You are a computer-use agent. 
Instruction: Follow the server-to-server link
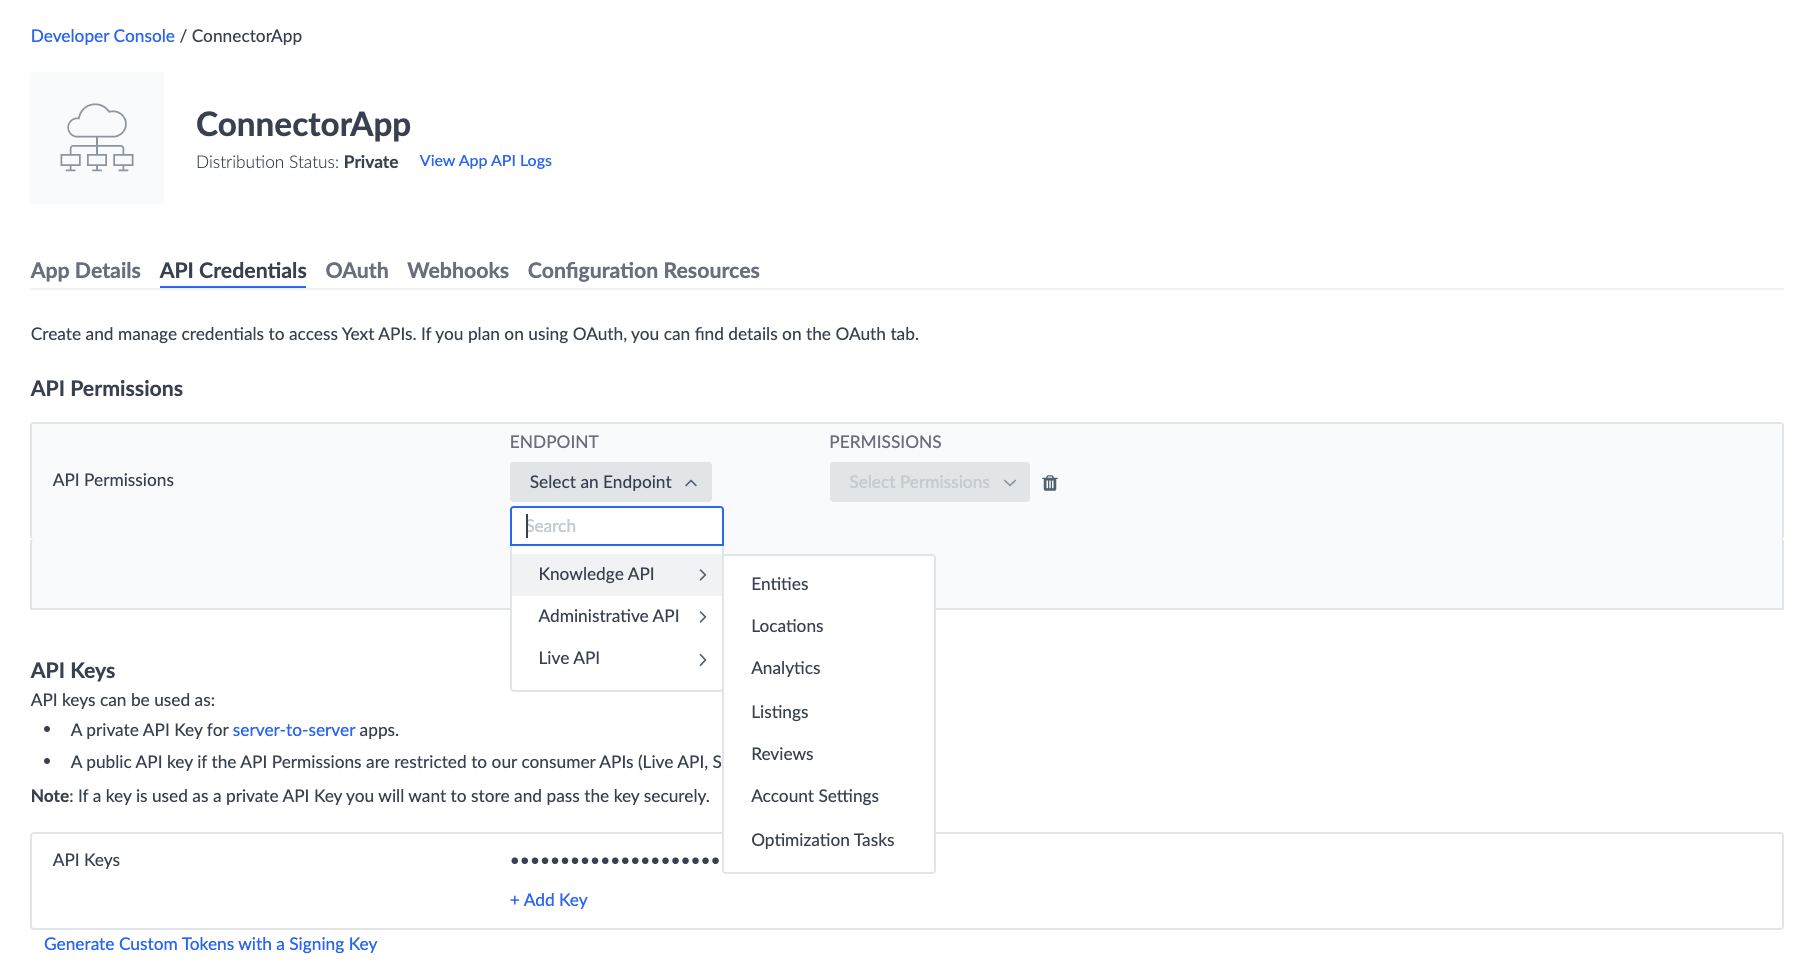point(294,730)
